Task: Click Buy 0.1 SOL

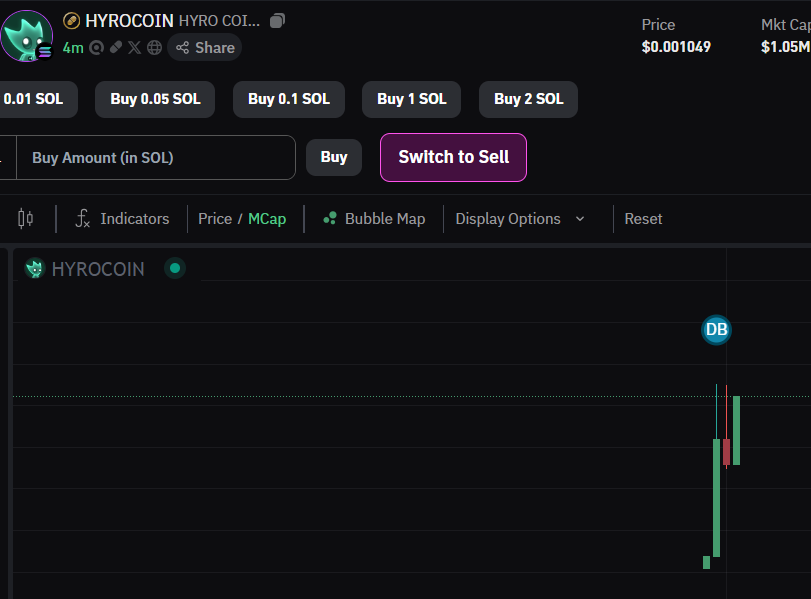Action: (x=289, y=99)
